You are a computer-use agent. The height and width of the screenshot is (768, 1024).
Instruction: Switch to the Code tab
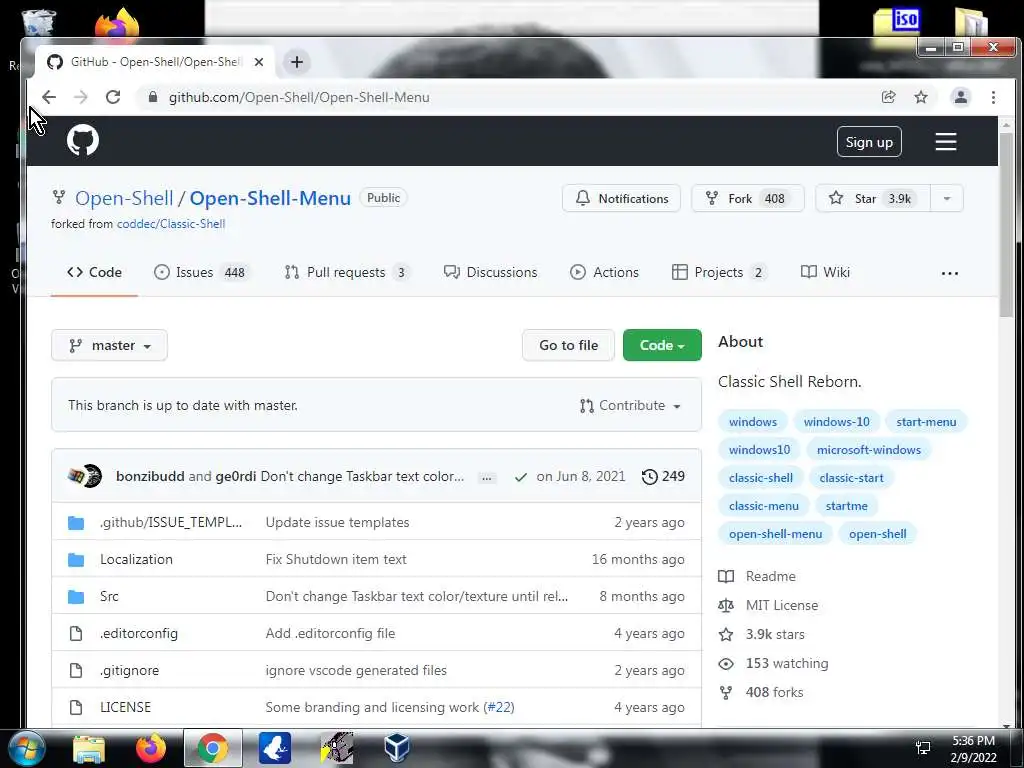tap(94, 272)
